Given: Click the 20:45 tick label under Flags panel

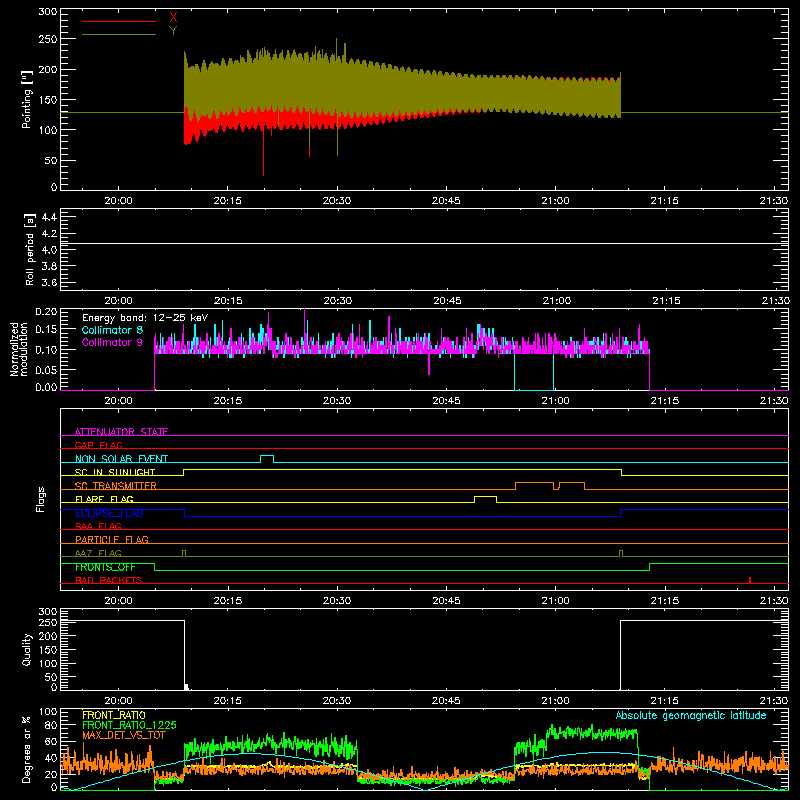Looking at the screenshot, I should [446, 601].
